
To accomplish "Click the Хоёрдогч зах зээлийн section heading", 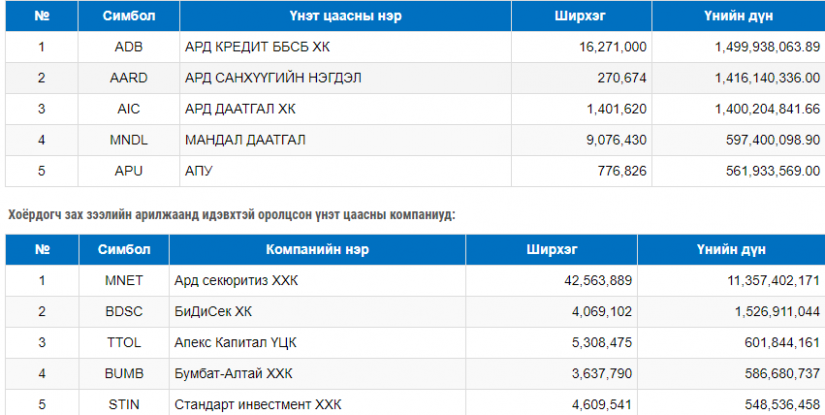I will (x=231, y=215).
